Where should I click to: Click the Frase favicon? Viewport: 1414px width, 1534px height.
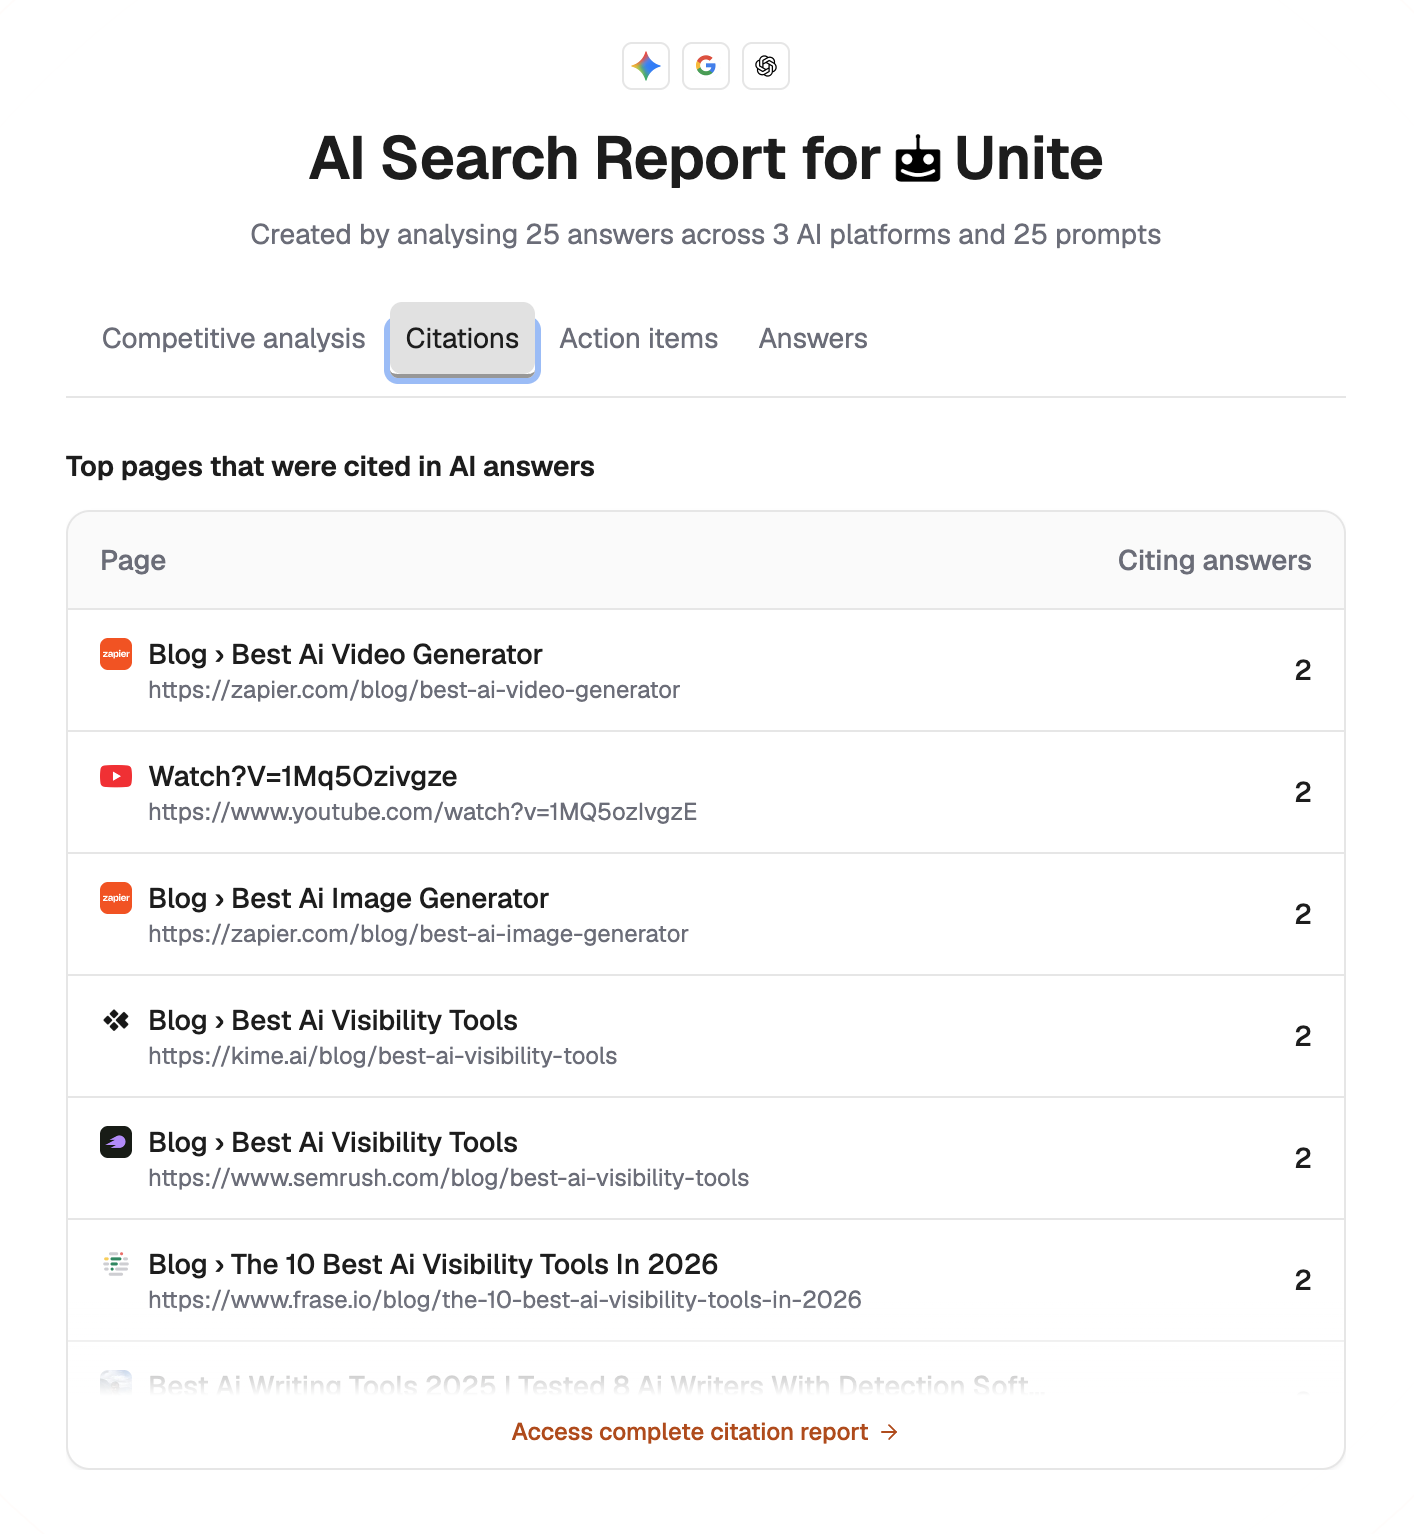(116, 1264)
